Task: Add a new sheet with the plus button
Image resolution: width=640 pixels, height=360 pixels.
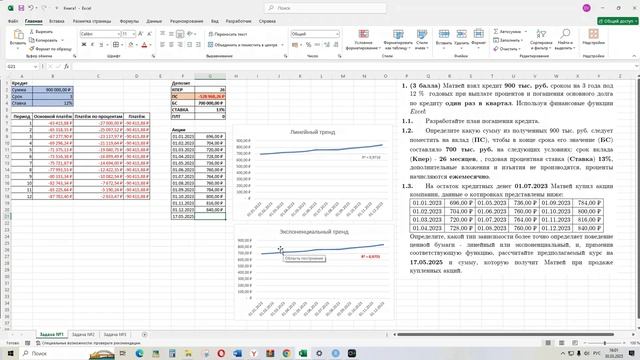Action: click(144, 335)
